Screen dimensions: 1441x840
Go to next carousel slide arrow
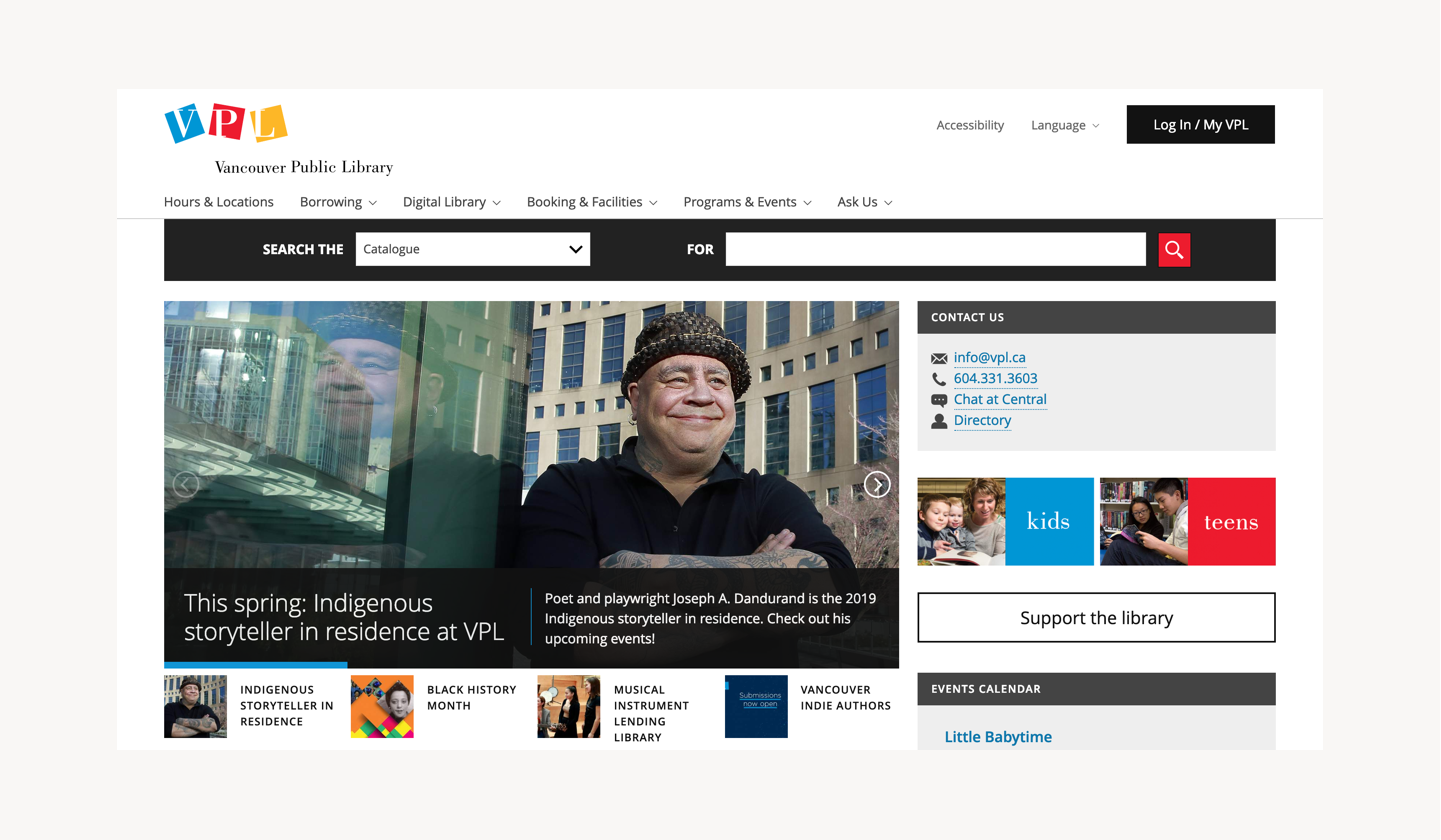tap(877, 484)
